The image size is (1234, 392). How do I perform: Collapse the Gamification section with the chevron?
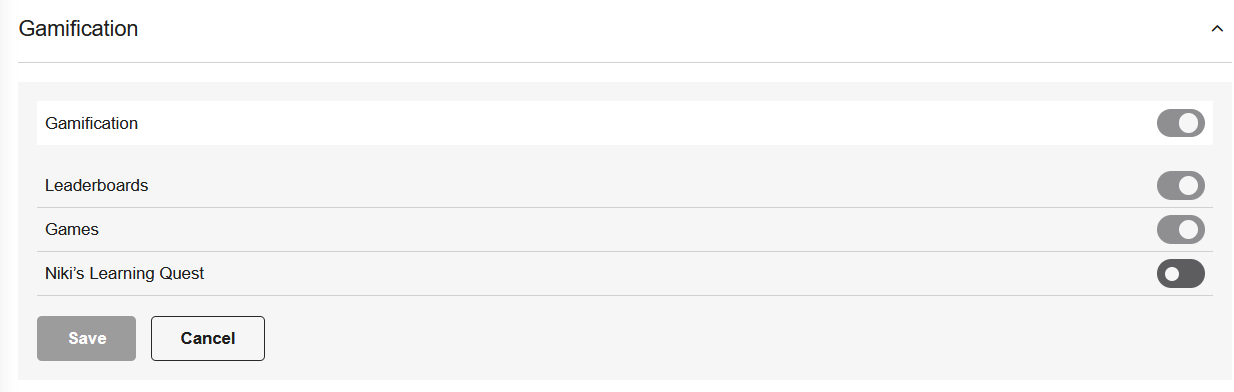(x=1217, y=29)
